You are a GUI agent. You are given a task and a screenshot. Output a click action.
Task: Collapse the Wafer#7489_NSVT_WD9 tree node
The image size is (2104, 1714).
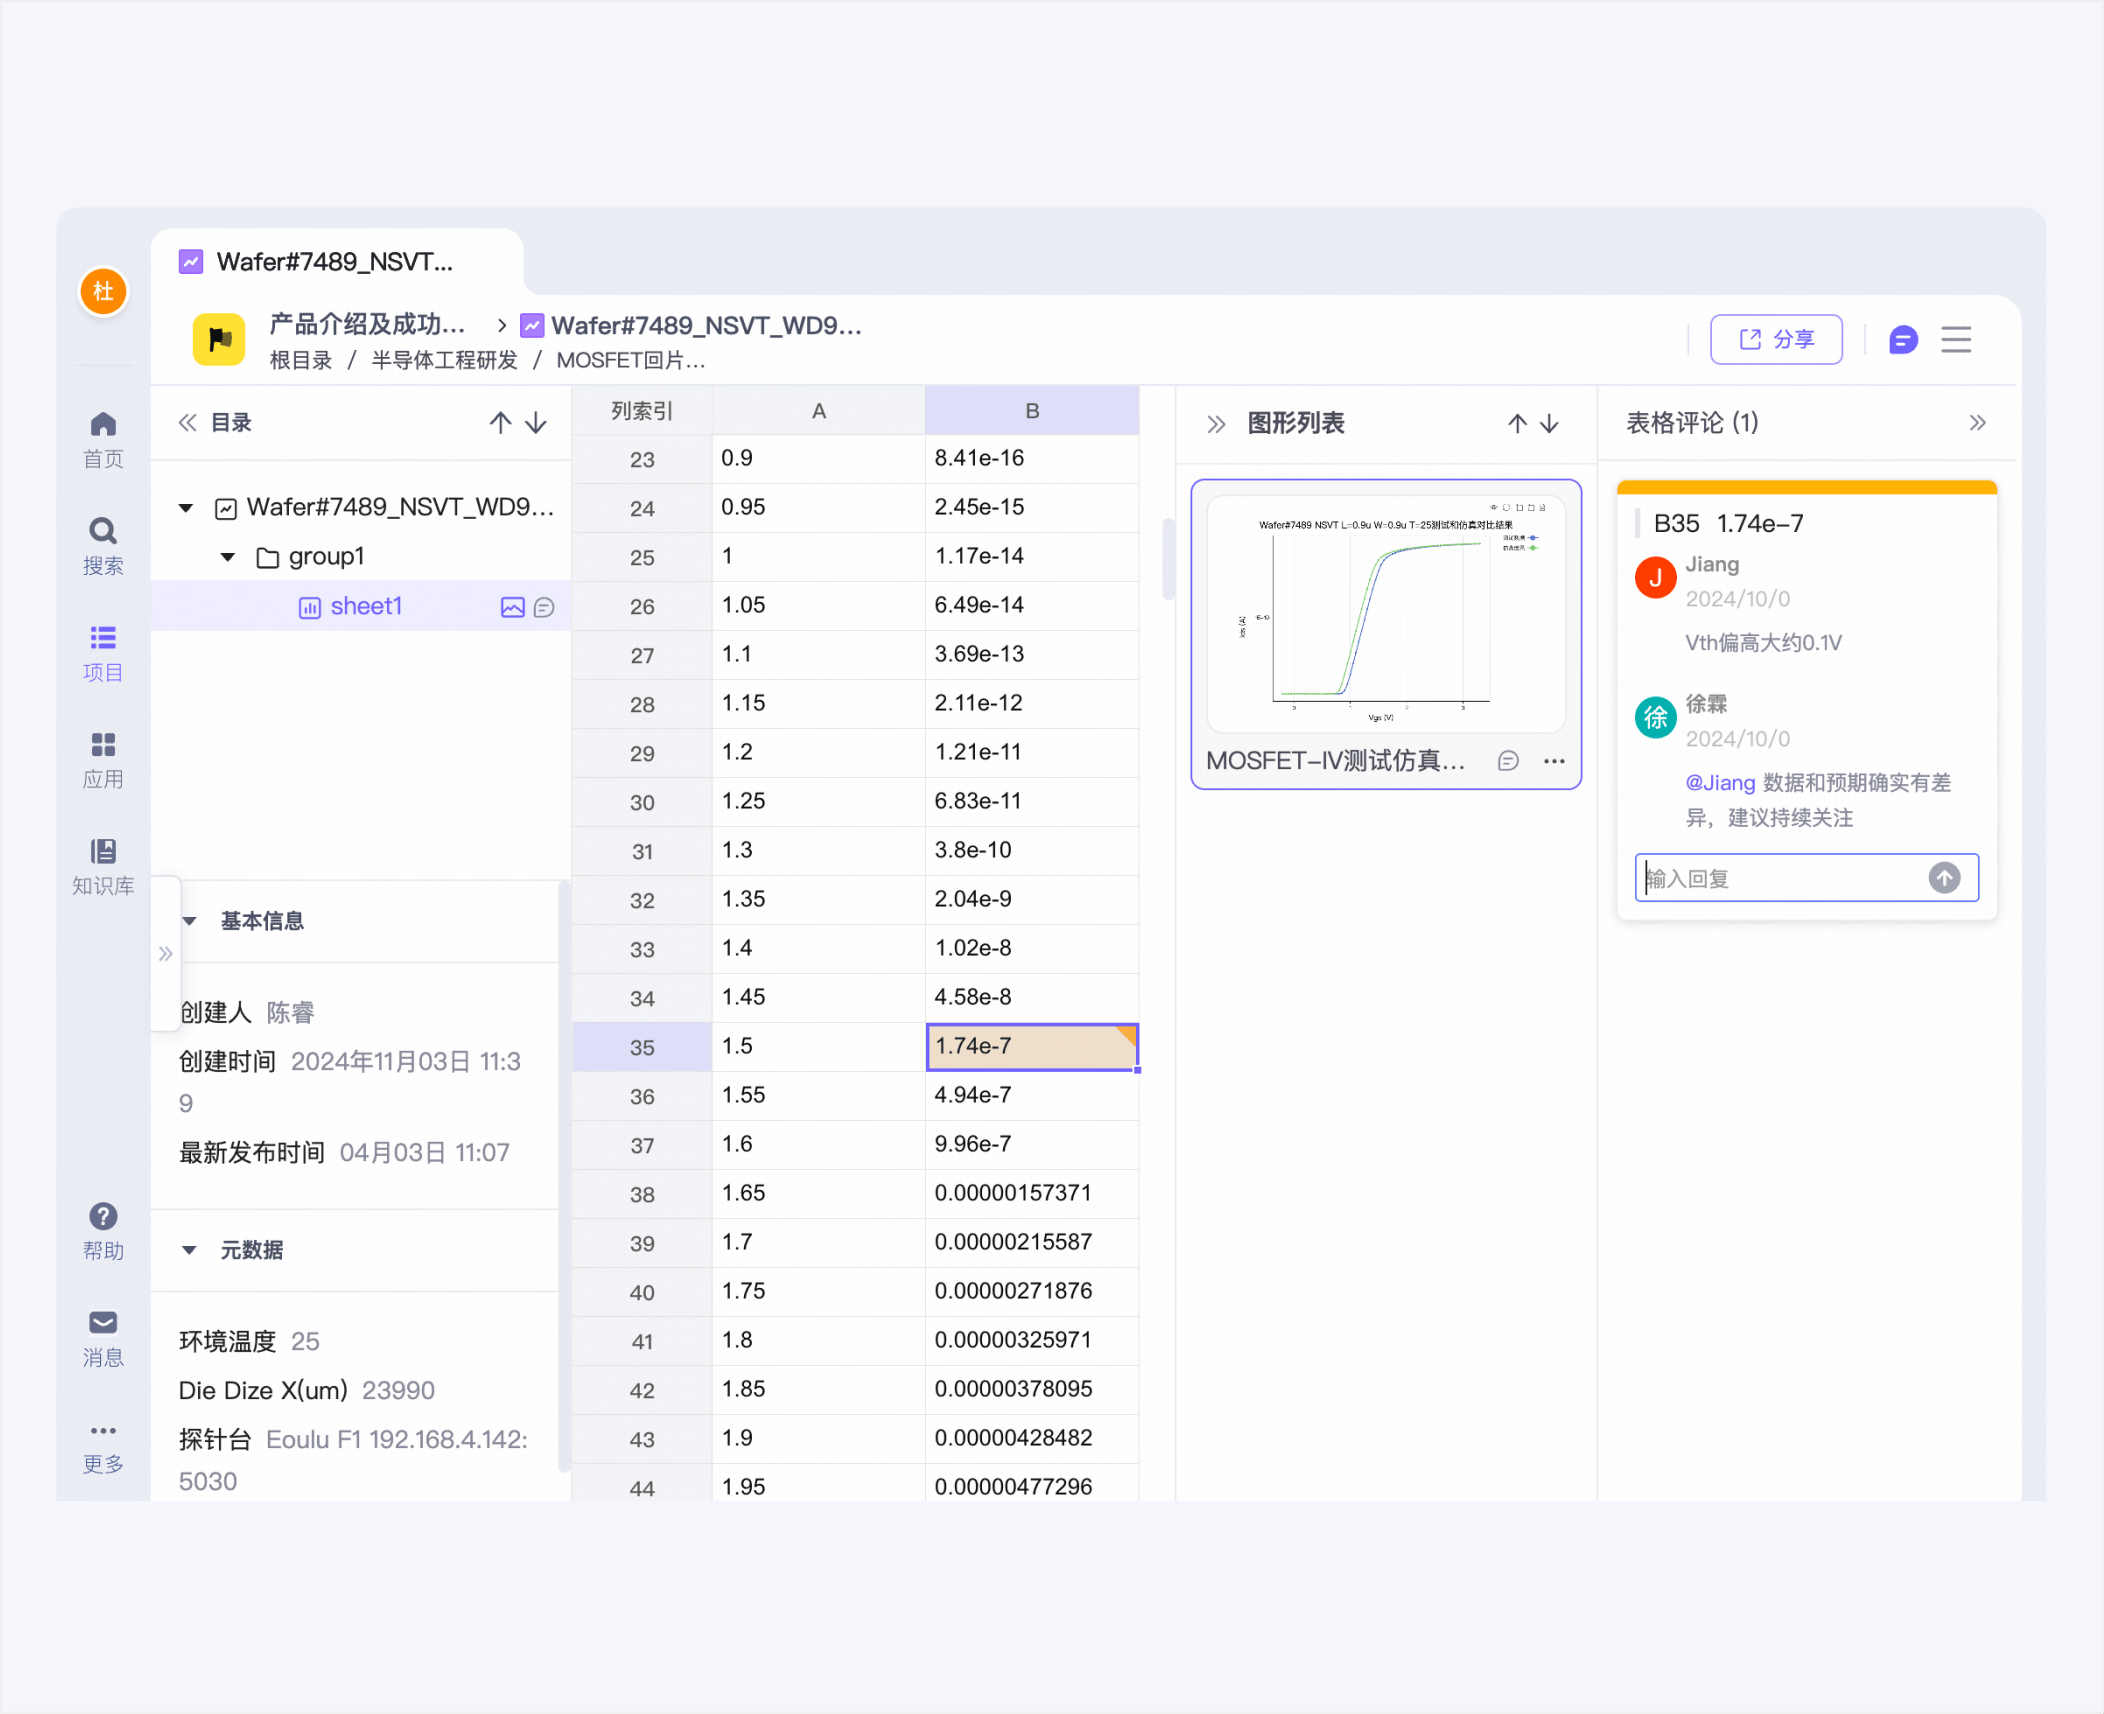(x=186, y=508)
